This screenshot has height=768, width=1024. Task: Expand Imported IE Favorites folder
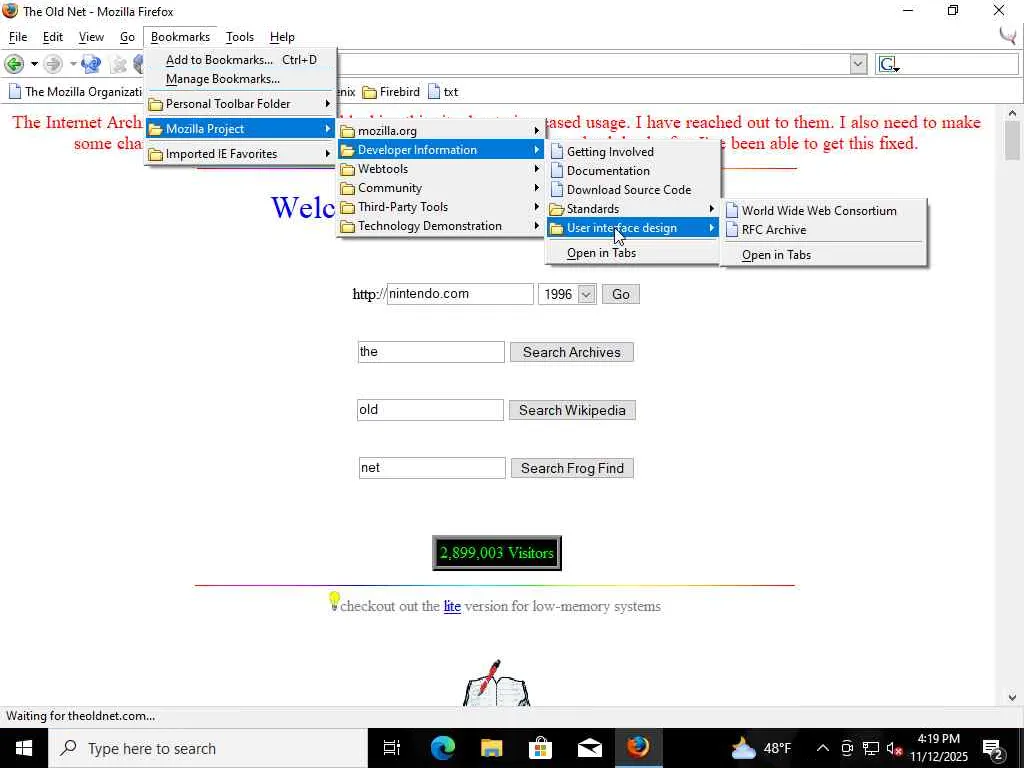tap(240, 154)
